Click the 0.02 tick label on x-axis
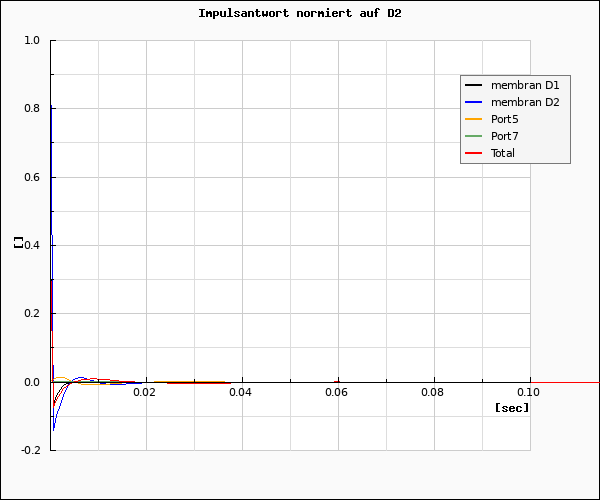This screenshot has height=500, width=600. [146, 392]
